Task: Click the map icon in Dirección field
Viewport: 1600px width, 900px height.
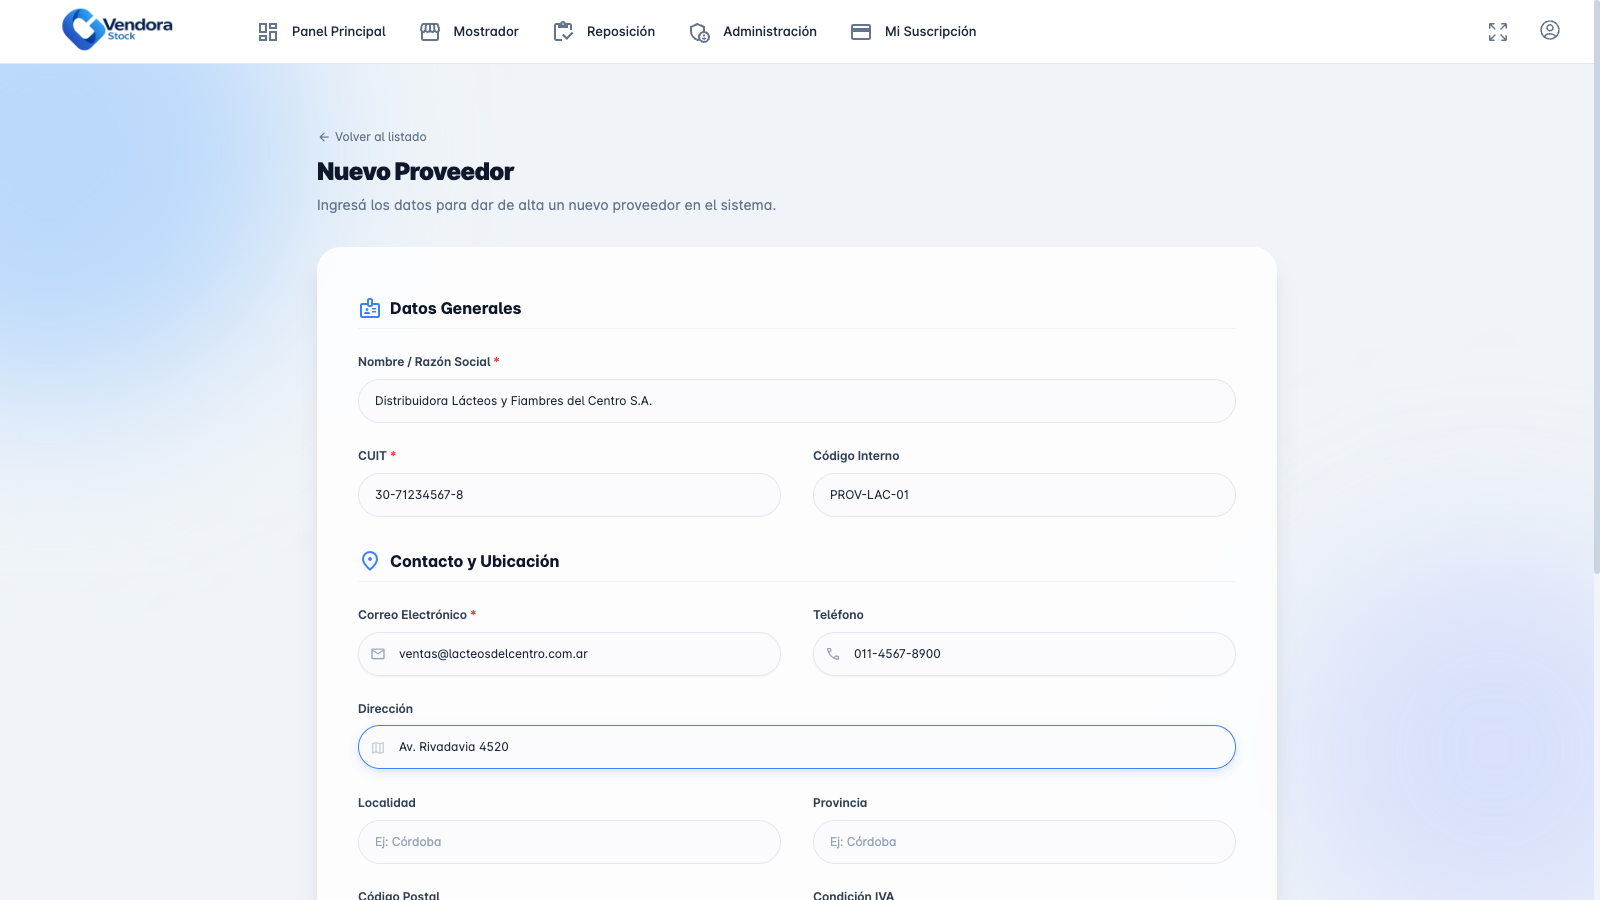Action: tap(378, 748)
